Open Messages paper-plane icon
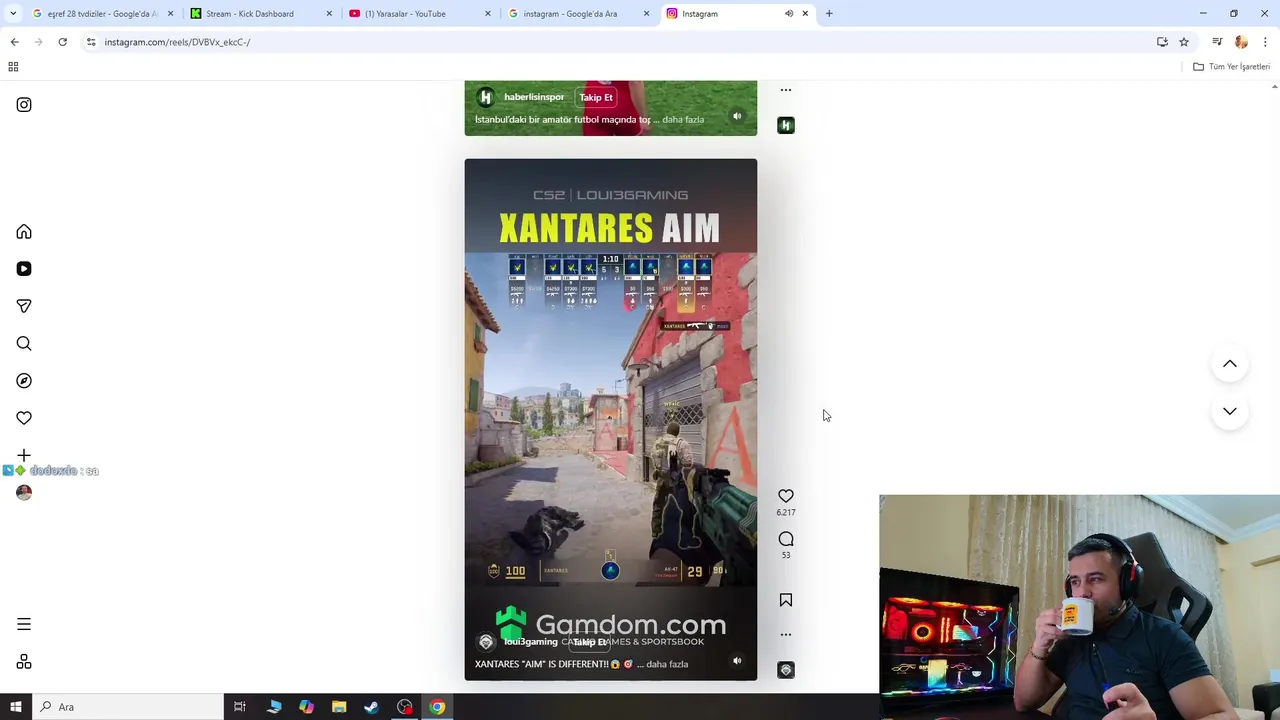Screen dimensions: 1280x720 [x=24, y=306]
